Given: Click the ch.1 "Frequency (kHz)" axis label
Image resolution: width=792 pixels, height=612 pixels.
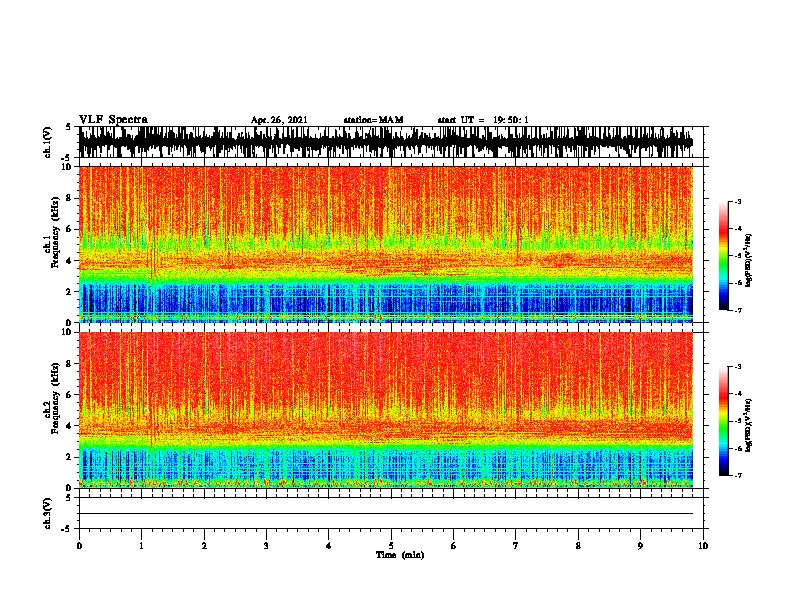Looking at the screenshot, I should (55, 232).
